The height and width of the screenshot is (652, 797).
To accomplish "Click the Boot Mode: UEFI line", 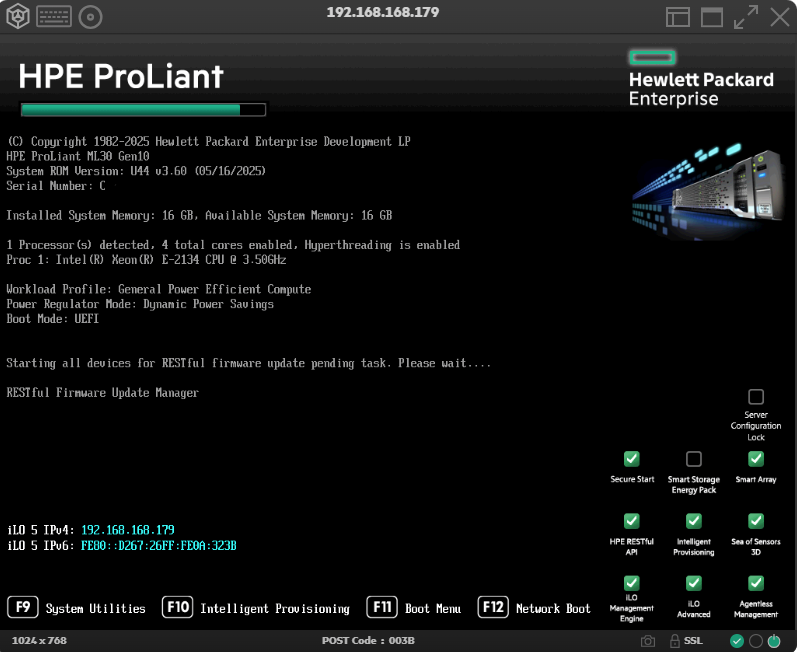I will (x=52, y=319).
